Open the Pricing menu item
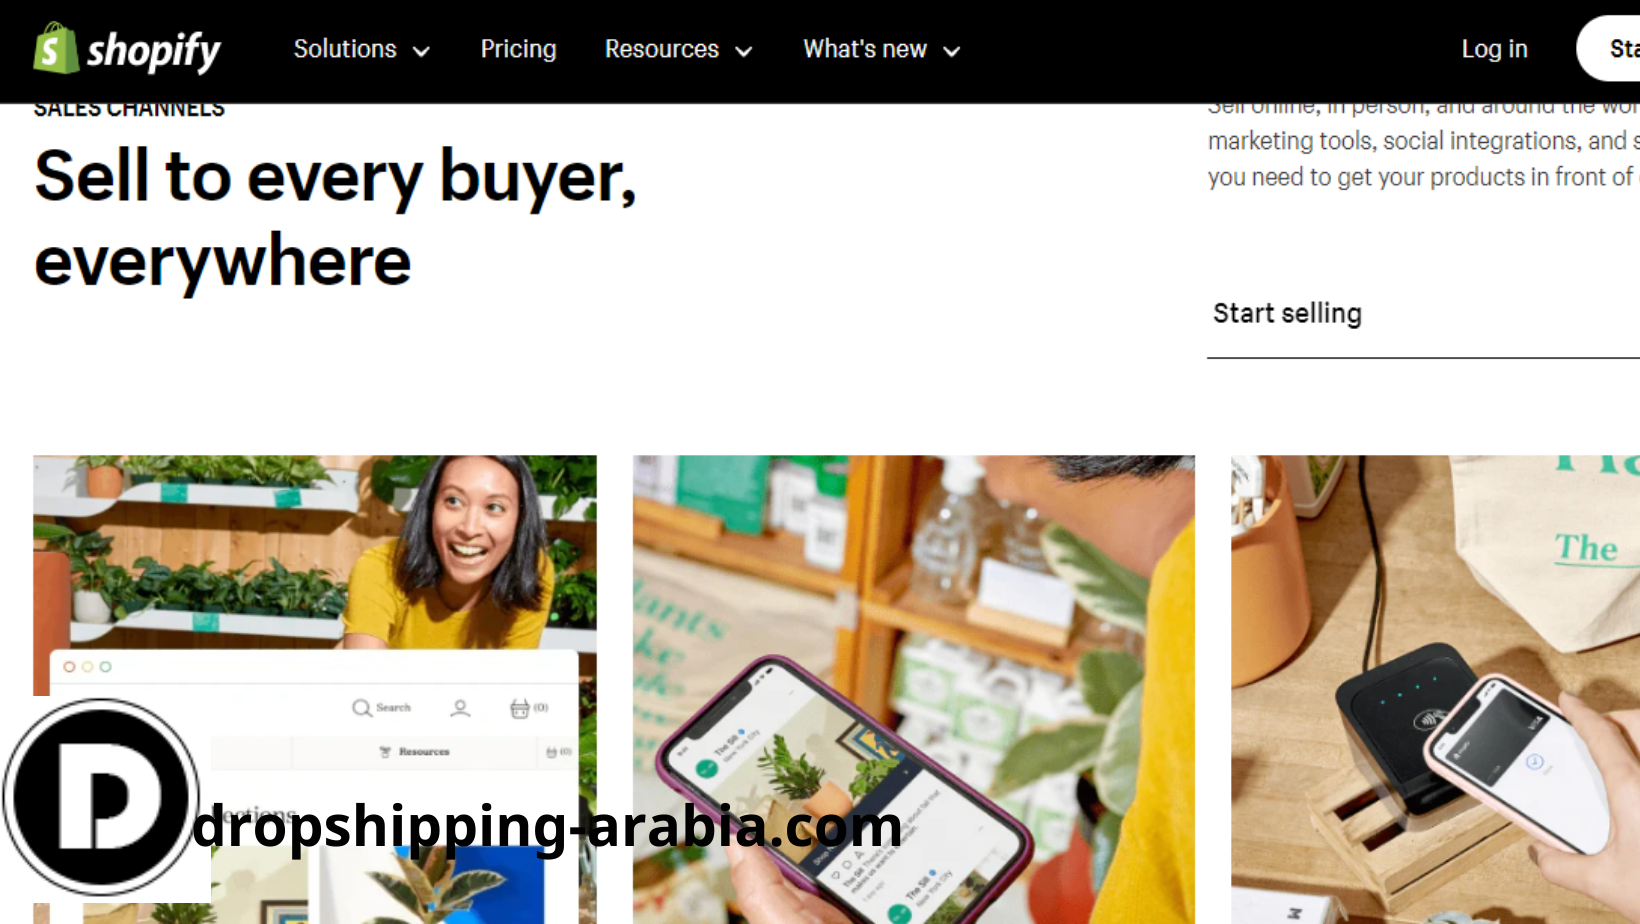 coord(518,49)
